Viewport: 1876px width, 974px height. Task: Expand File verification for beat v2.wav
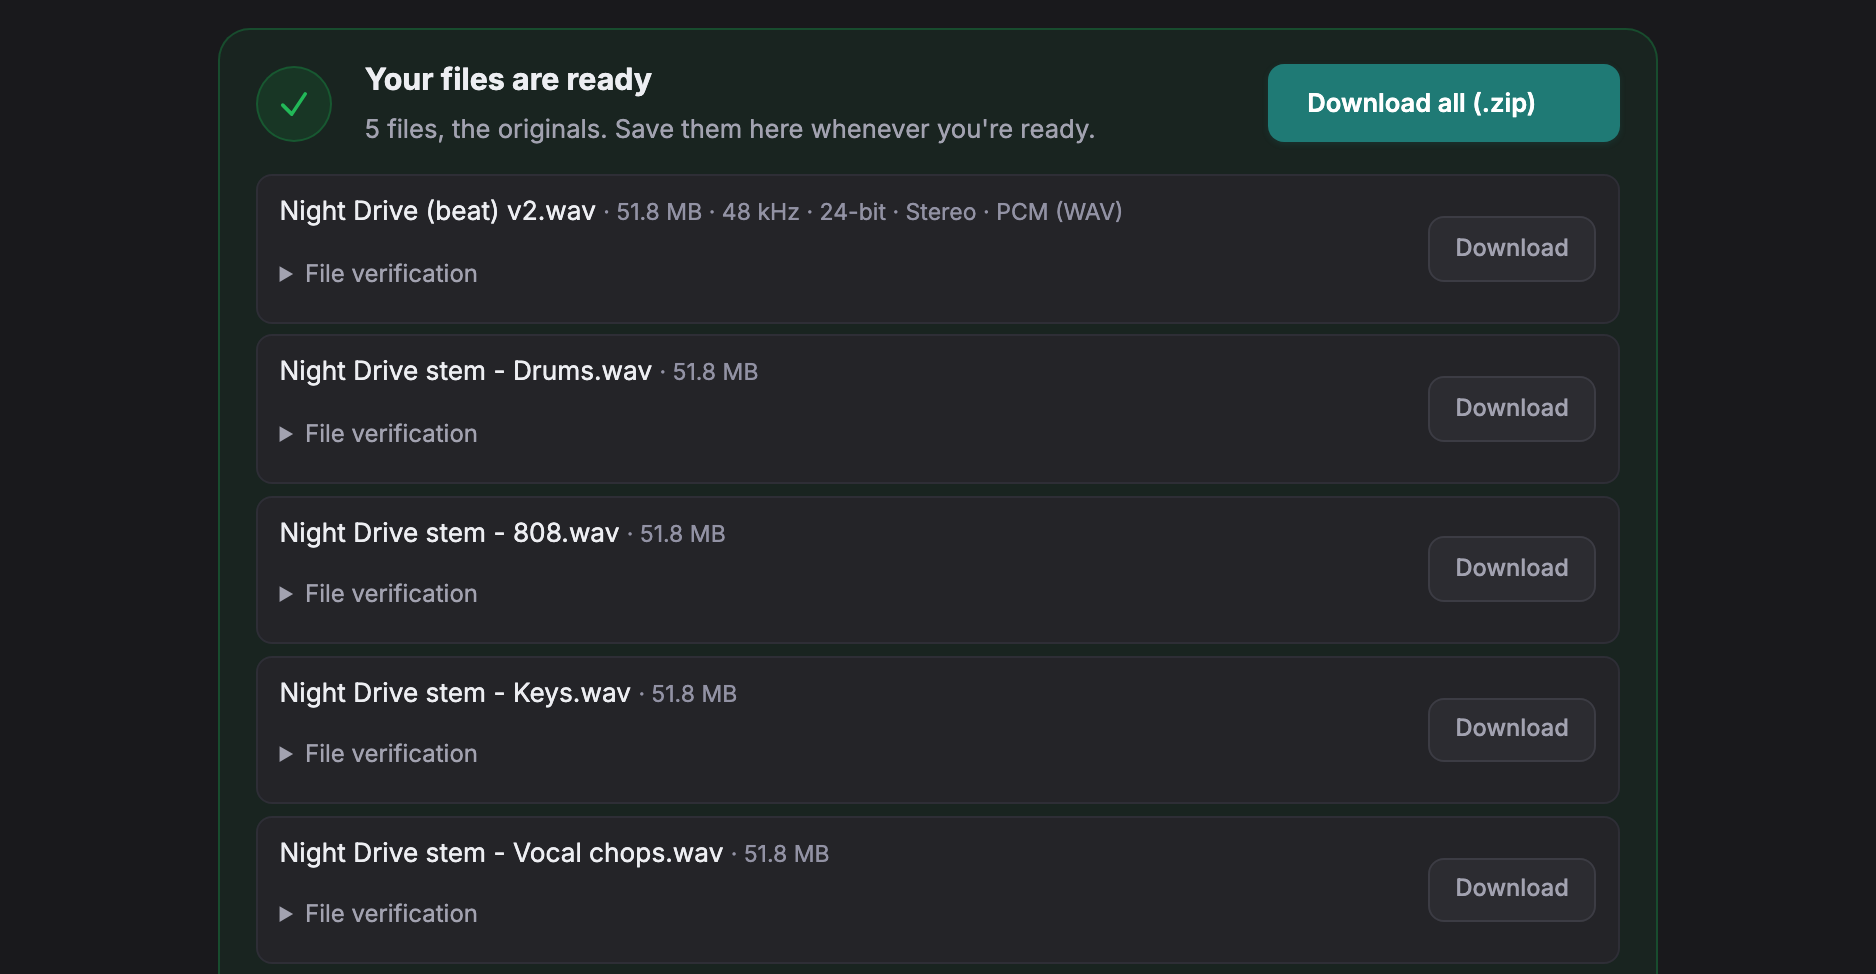(379, 274)
